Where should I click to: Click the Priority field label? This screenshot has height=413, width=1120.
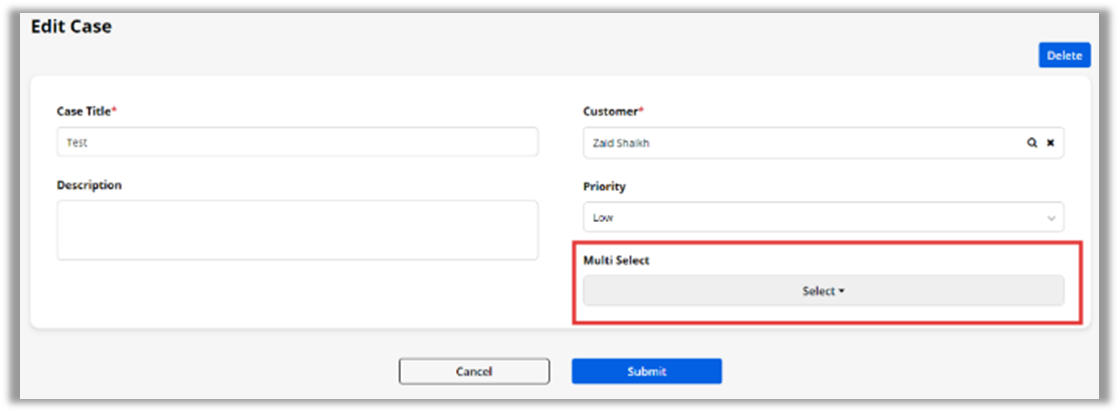click(x=604, y=186)
